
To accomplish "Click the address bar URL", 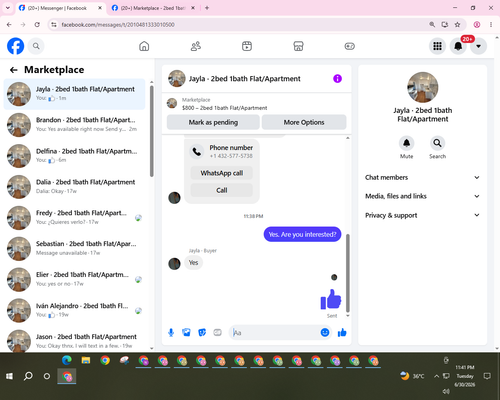I will point(118,25).
